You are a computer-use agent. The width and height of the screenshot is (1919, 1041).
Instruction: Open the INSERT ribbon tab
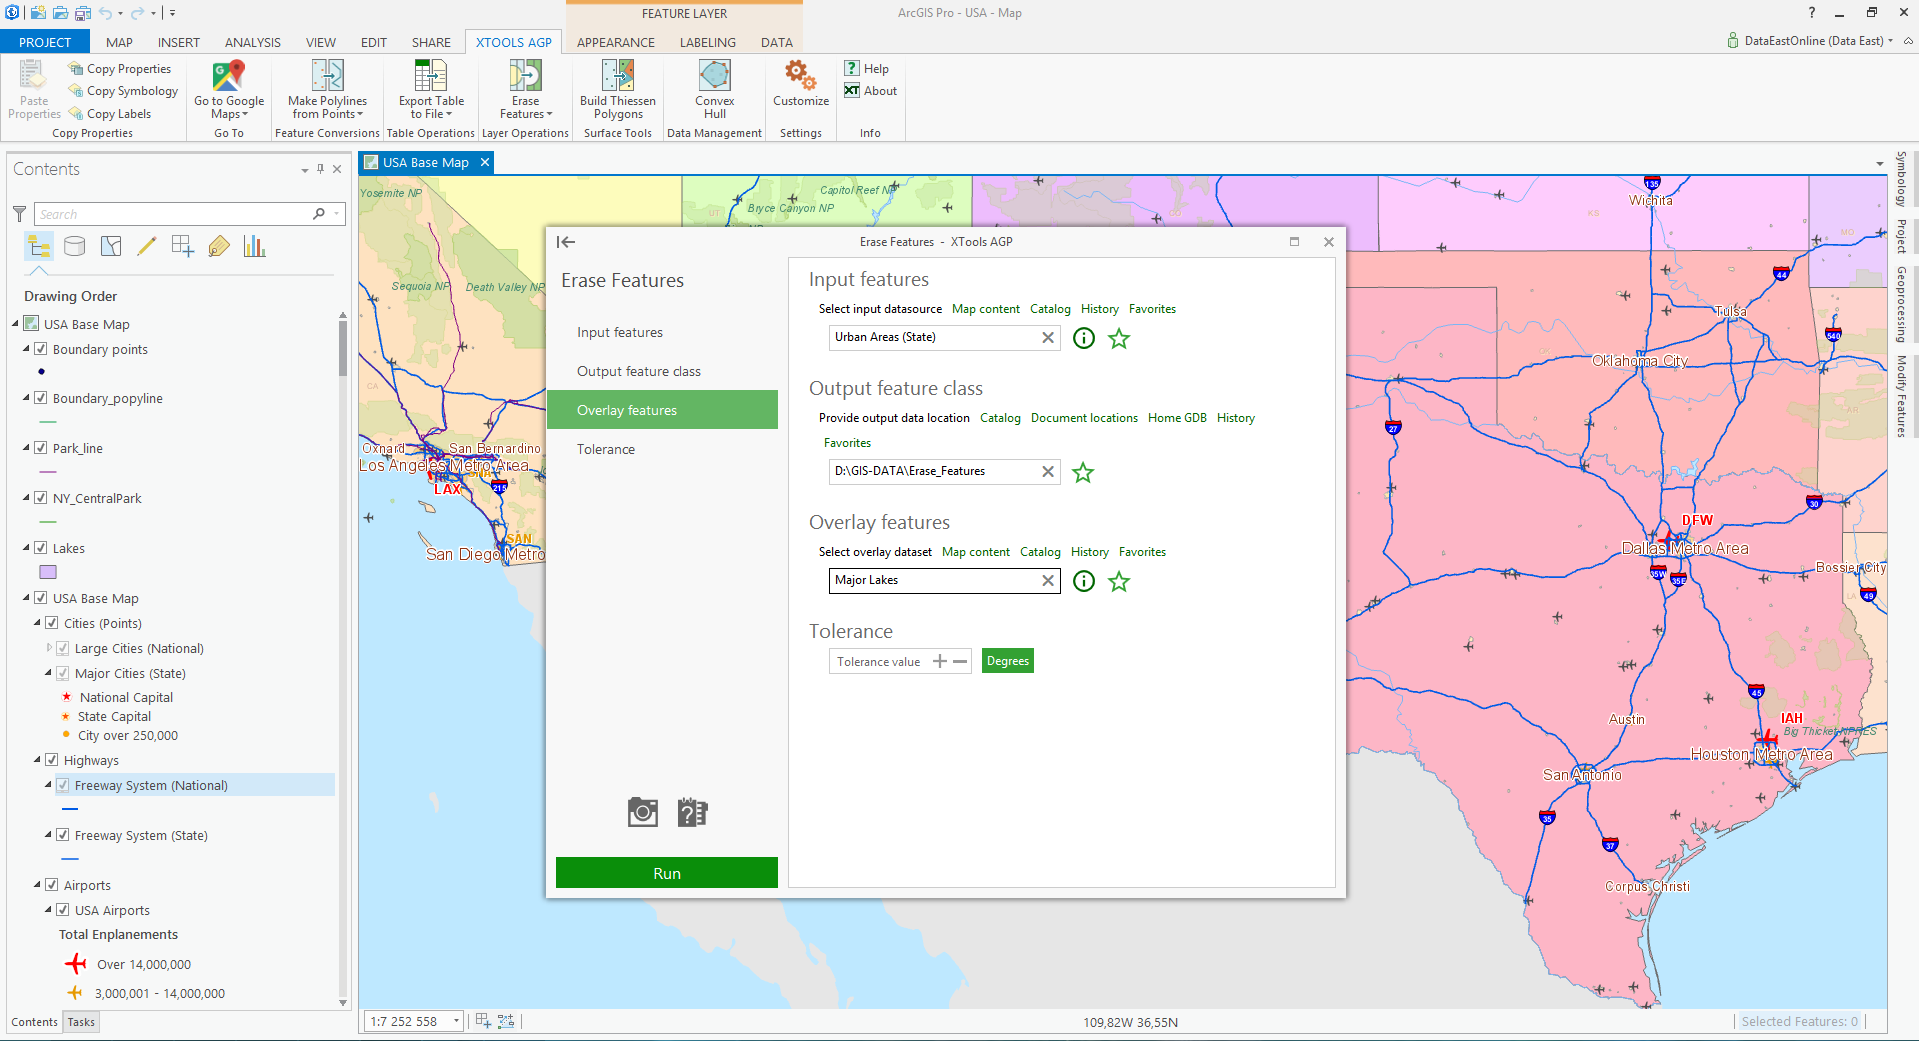point(178,42)
